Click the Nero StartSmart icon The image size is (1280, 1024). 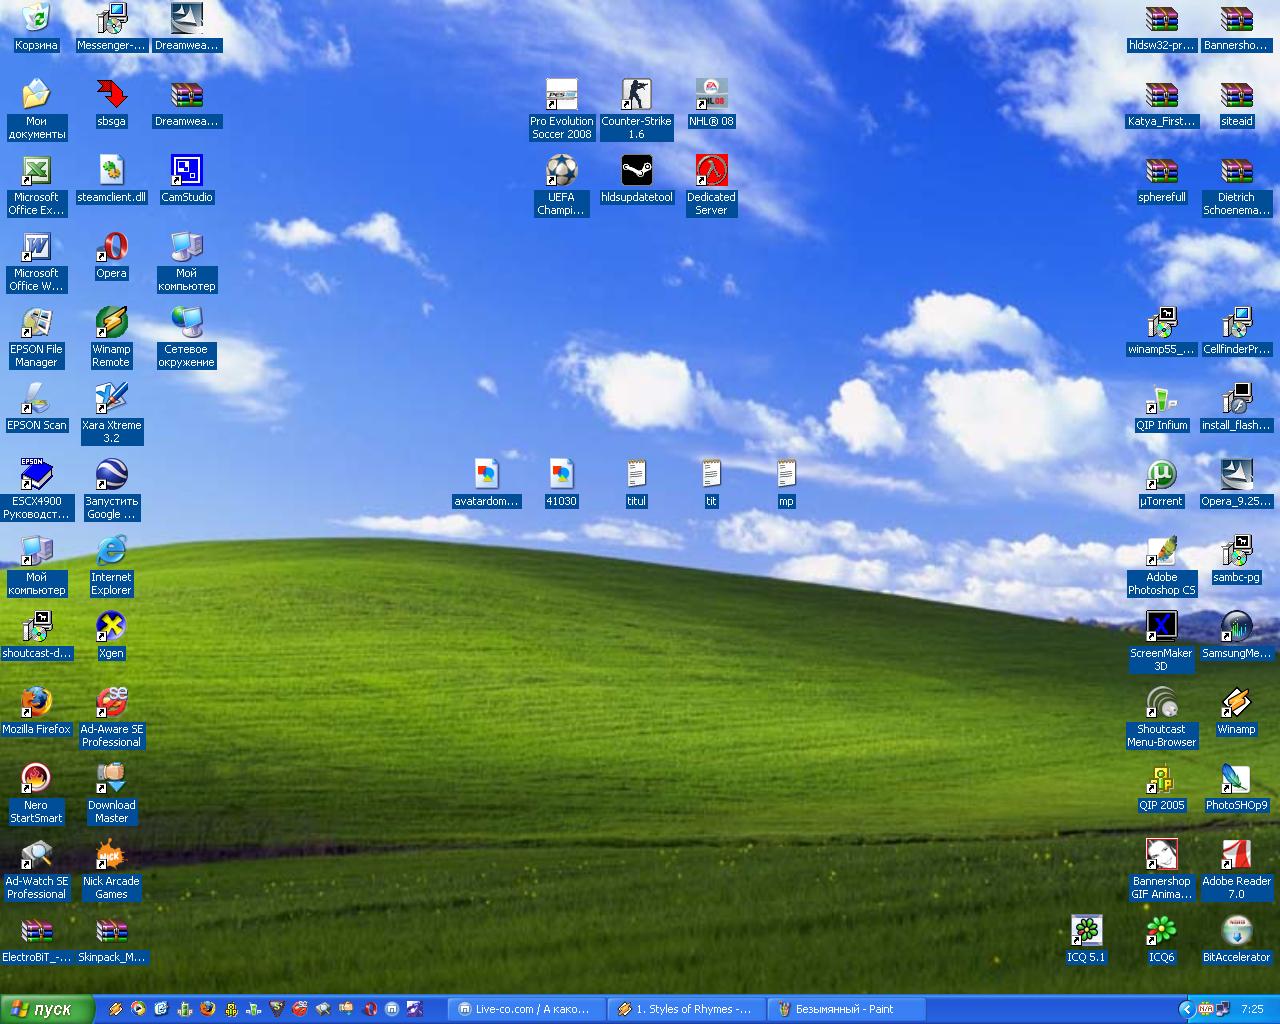click(36, 780)
